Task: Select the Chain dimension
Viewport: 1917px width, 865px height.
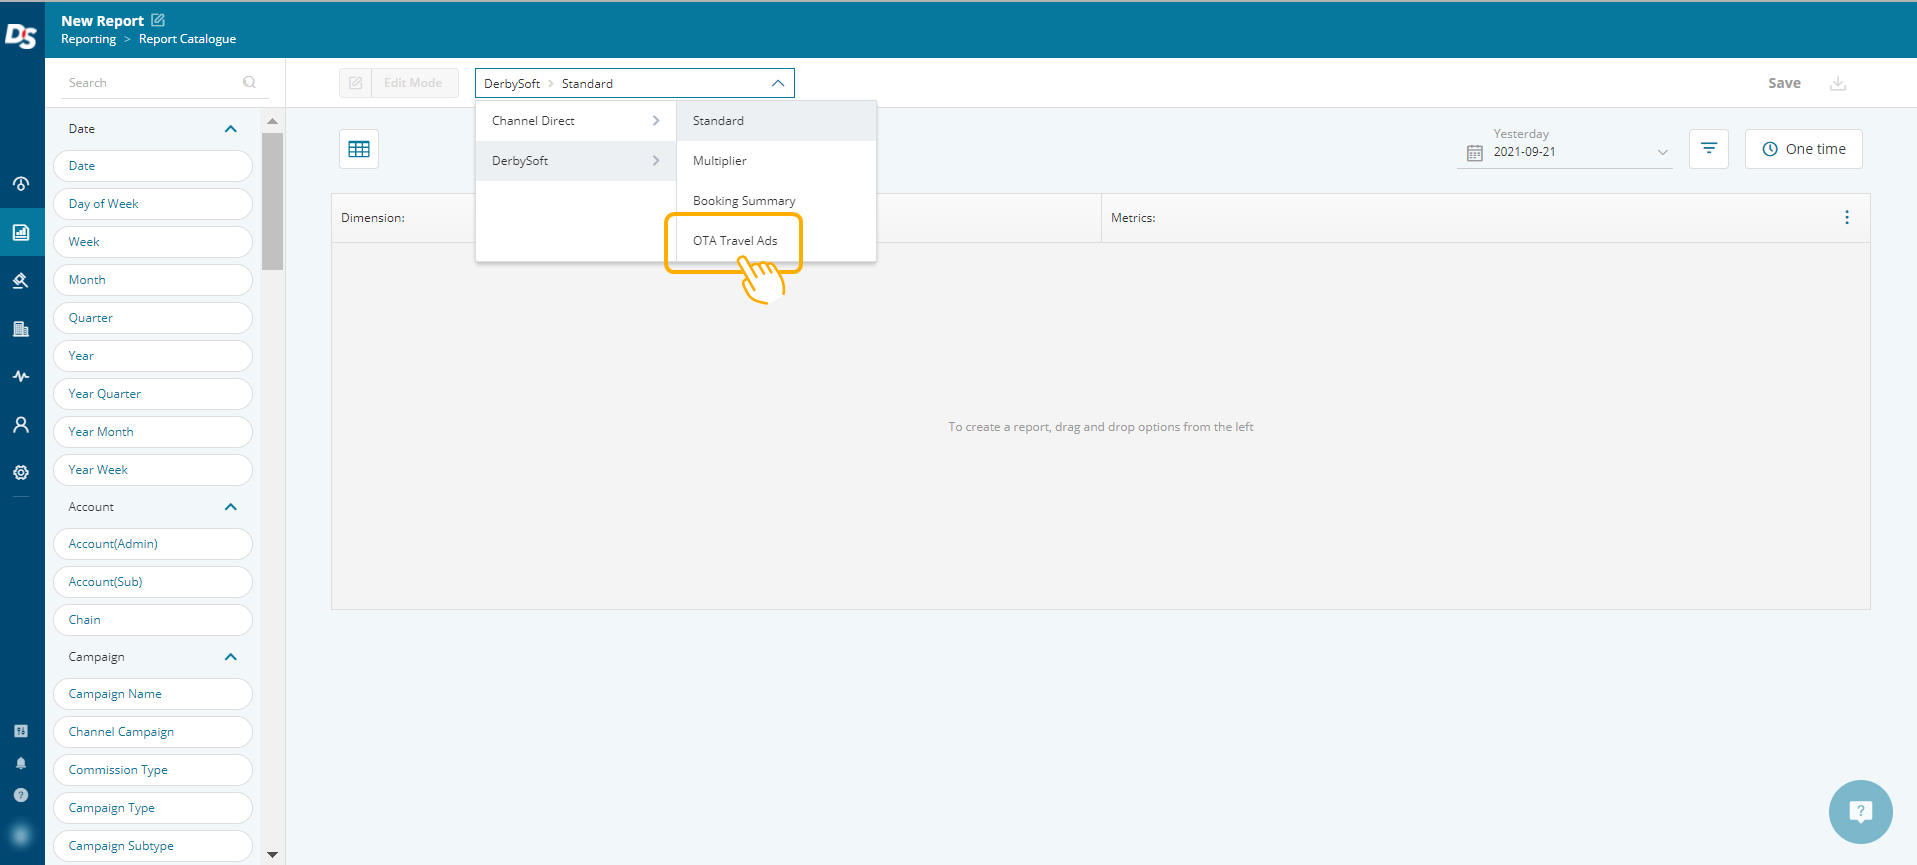Action: pyautogui.click(x=153, y=620)
